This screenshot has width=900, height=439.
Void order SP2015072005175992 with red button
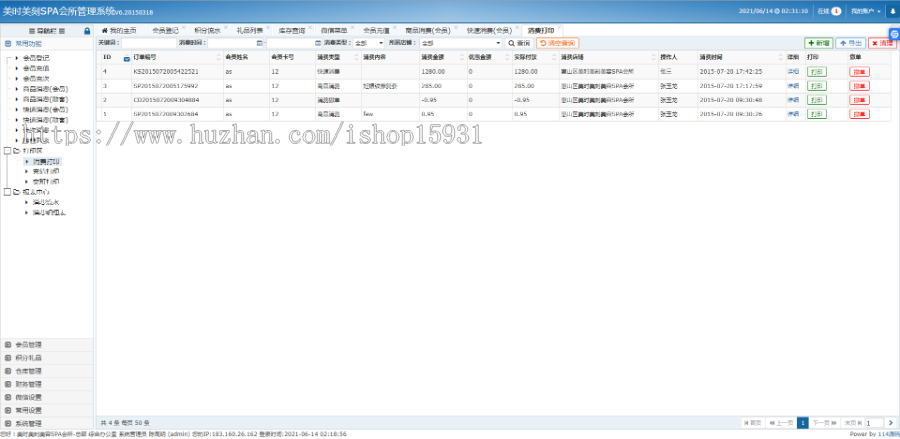click(x=859, y=86)
